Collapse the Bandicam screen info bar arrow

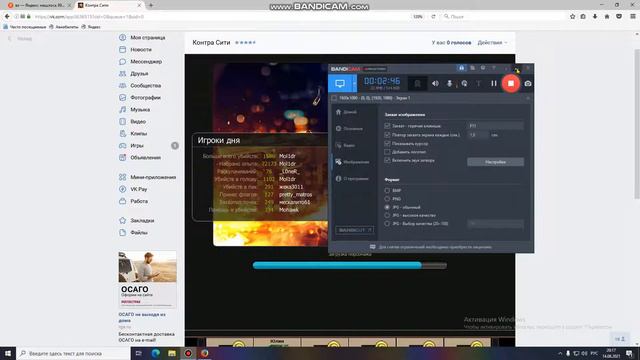click(528, 98)
